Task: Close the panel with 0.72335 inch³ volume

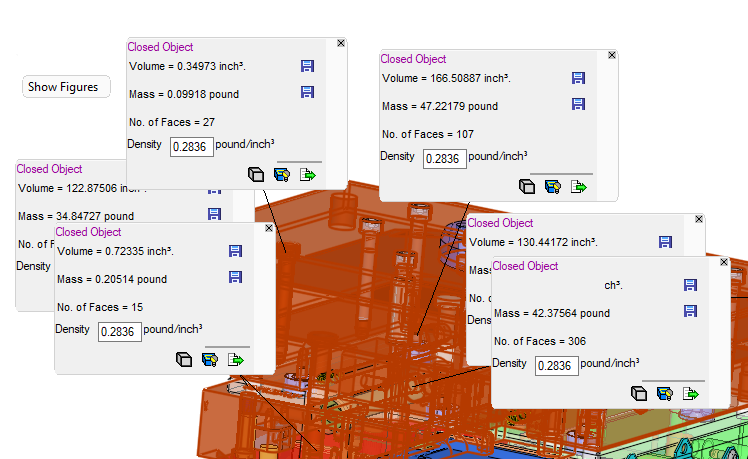Action: [268, 228]
